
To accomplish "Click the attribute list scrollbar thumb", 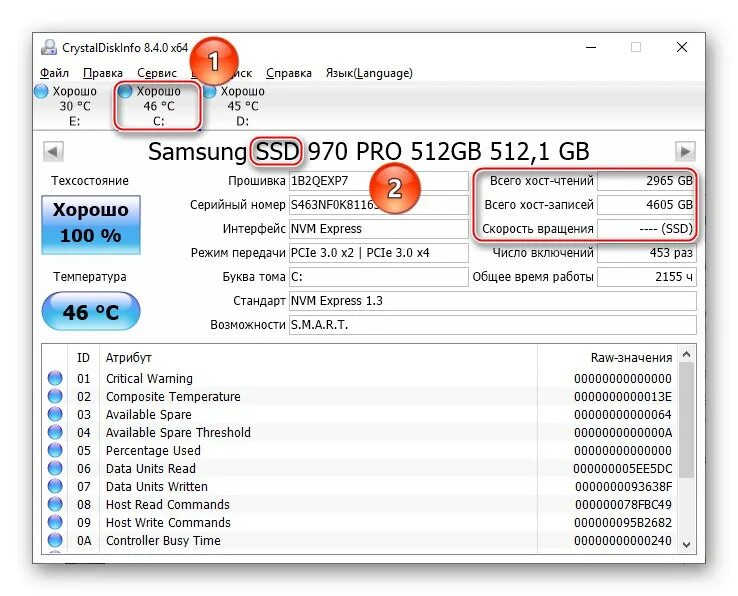I will [x=686, y=420].
